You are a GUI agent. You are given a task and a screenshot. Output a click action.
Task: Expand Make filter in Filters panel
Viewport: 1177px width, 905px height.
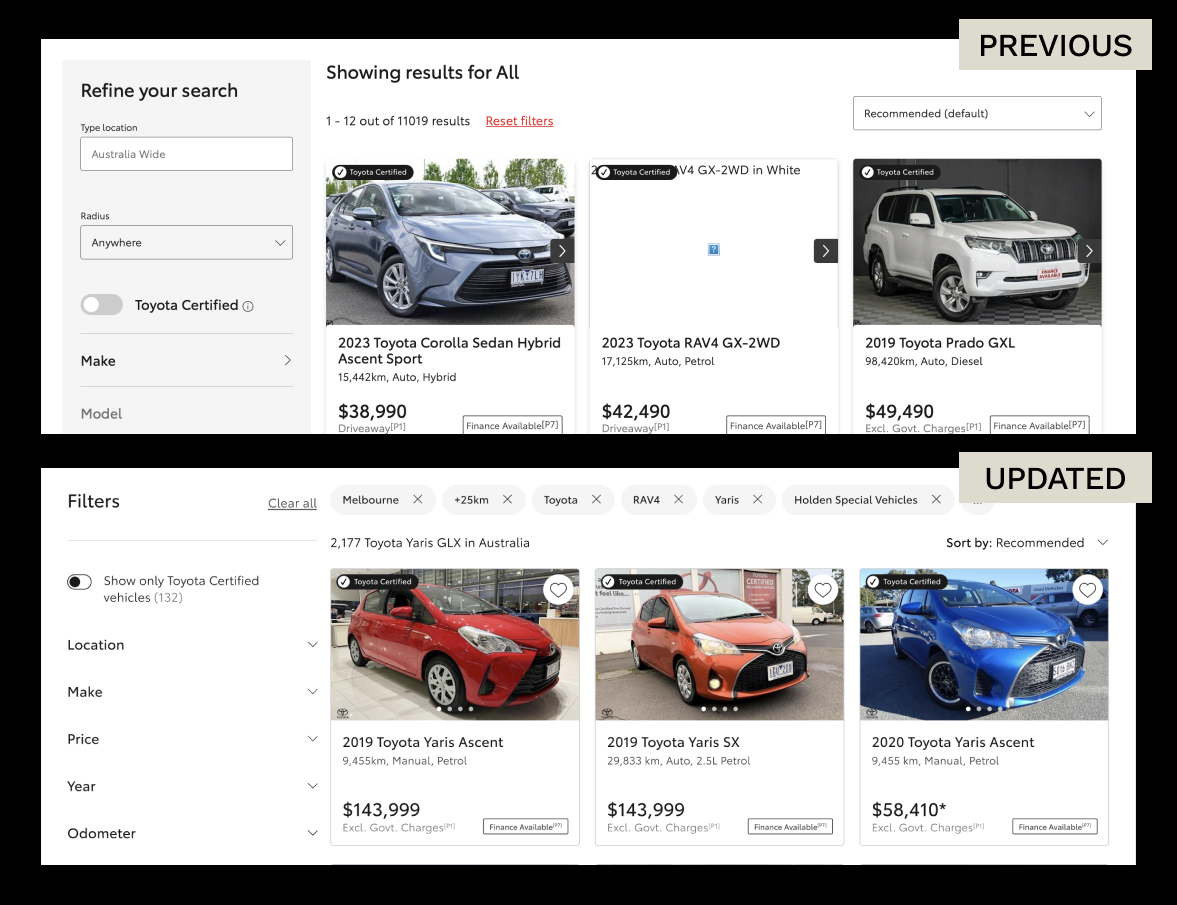192,692
